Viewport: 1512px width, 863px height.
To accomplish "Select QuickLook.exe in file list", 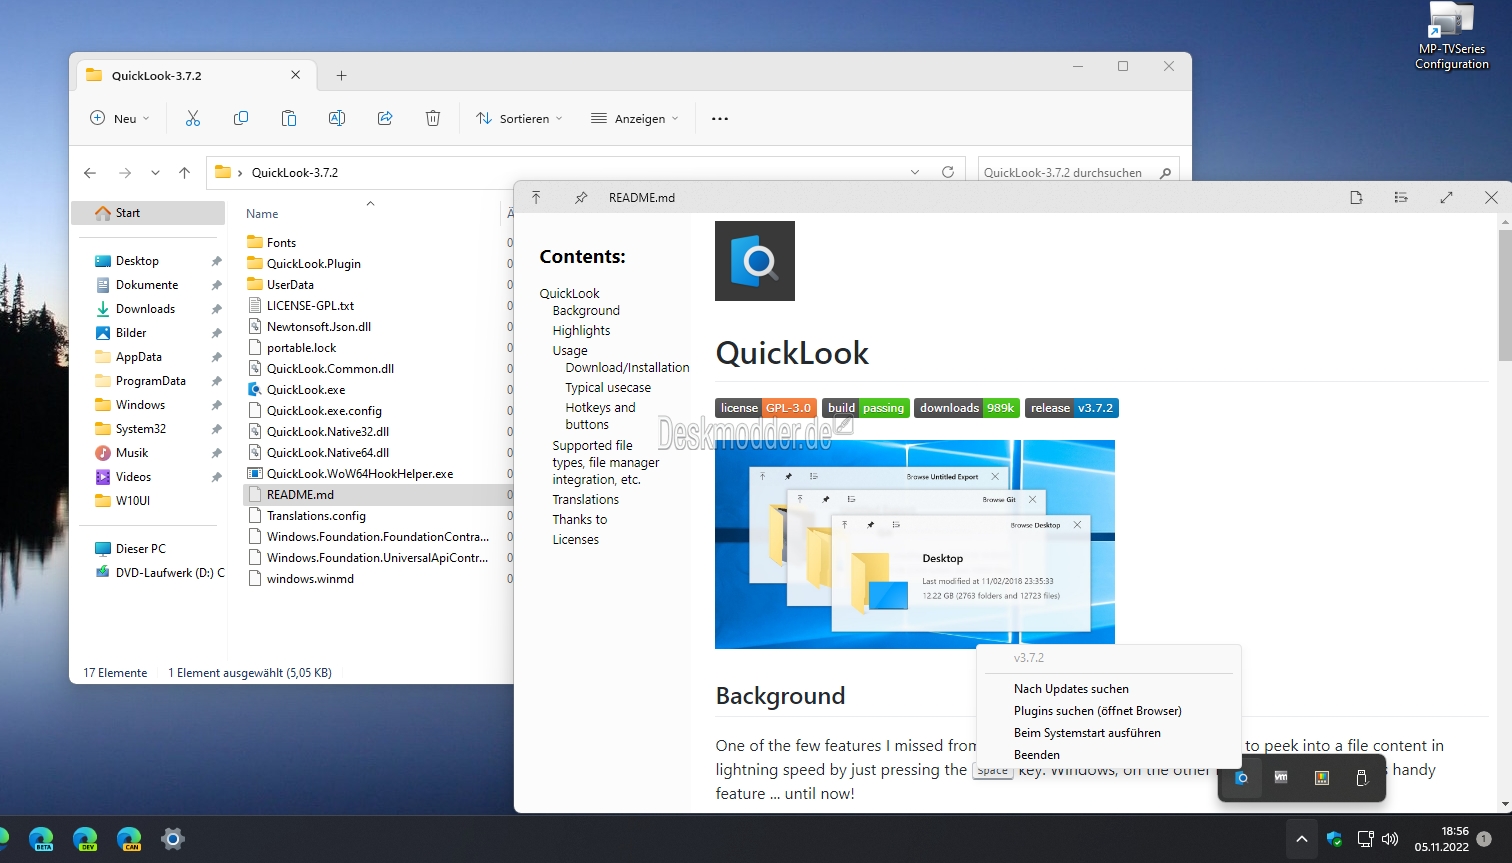I will (x=306, y=390).
